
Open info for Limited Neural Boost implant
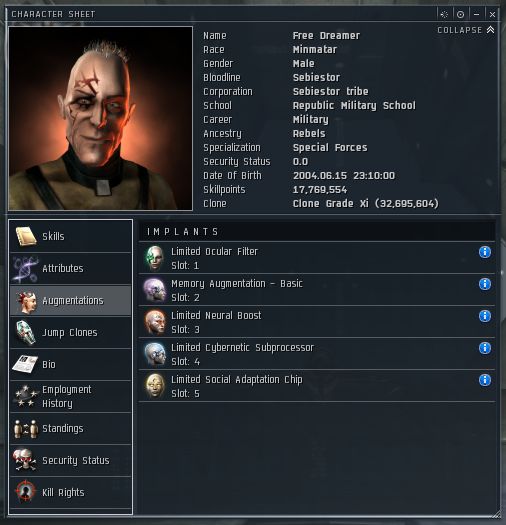point(485,316)
